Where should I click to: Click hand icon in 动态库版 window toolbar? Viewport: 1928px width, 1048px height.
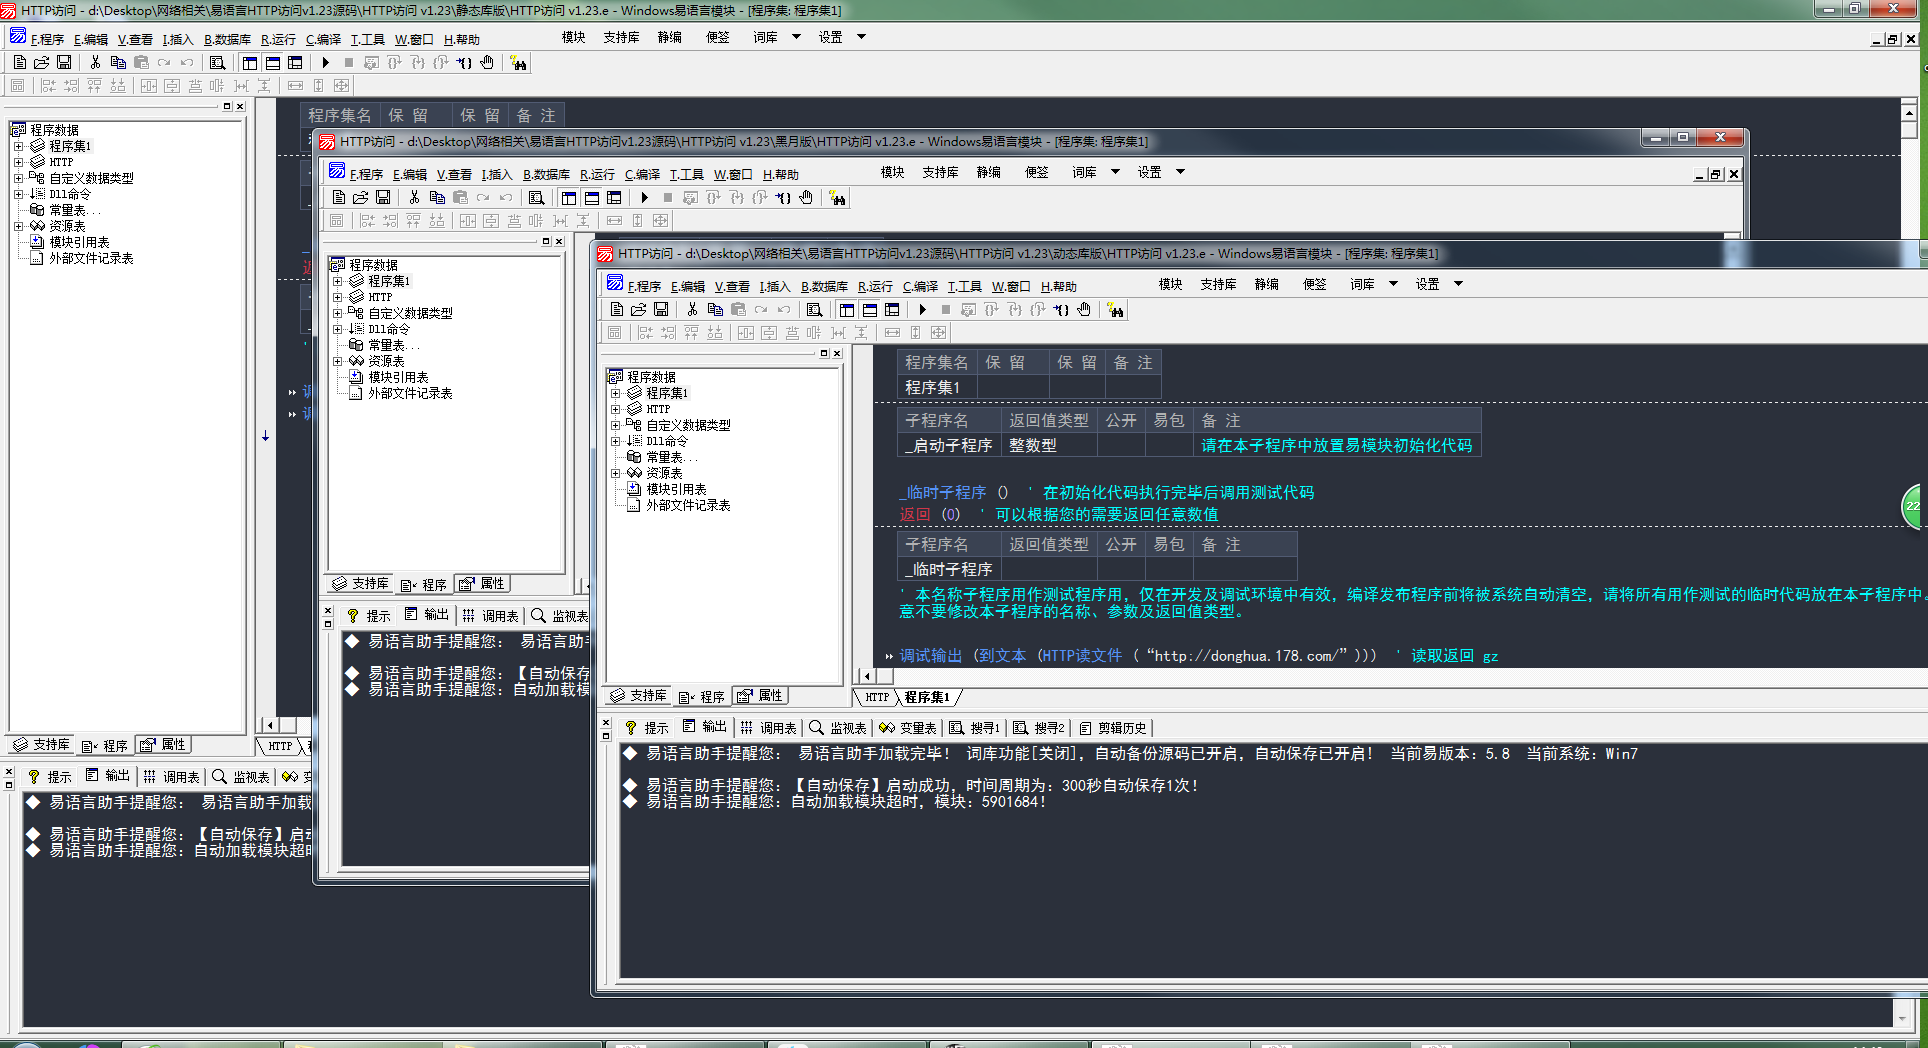coord(1084,310)
